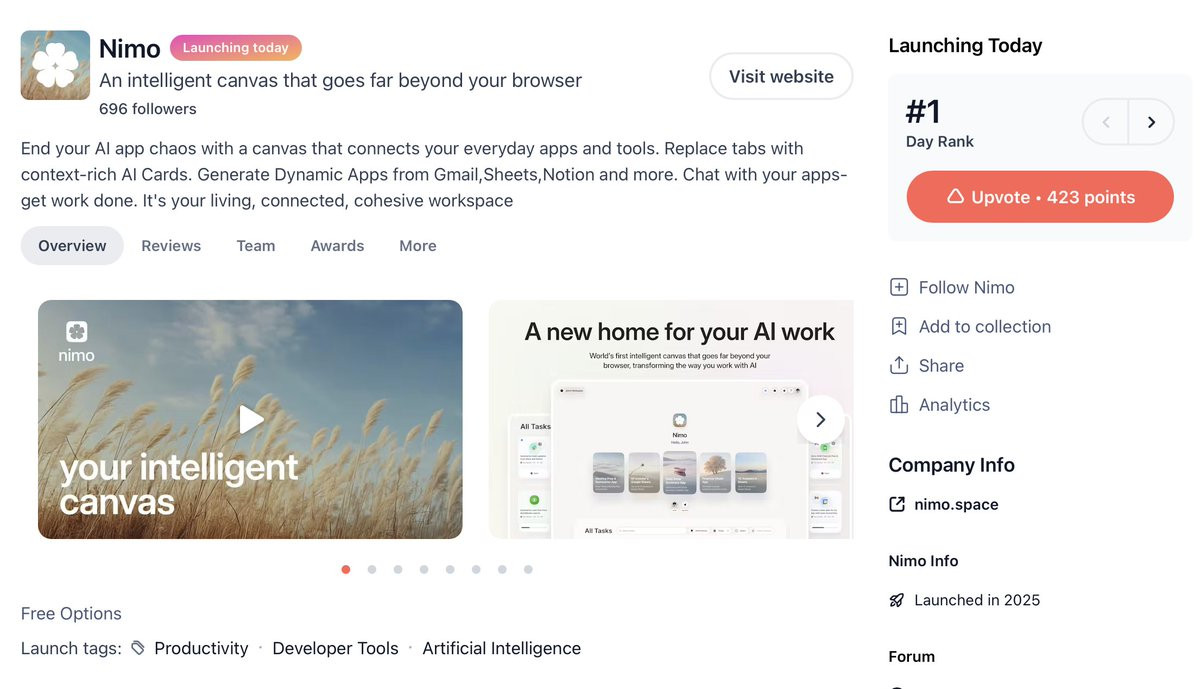The height and width of the screenshot is (689, 1200).
Task: Click the Add to collection bookmark icon
Action: point(899,326)
